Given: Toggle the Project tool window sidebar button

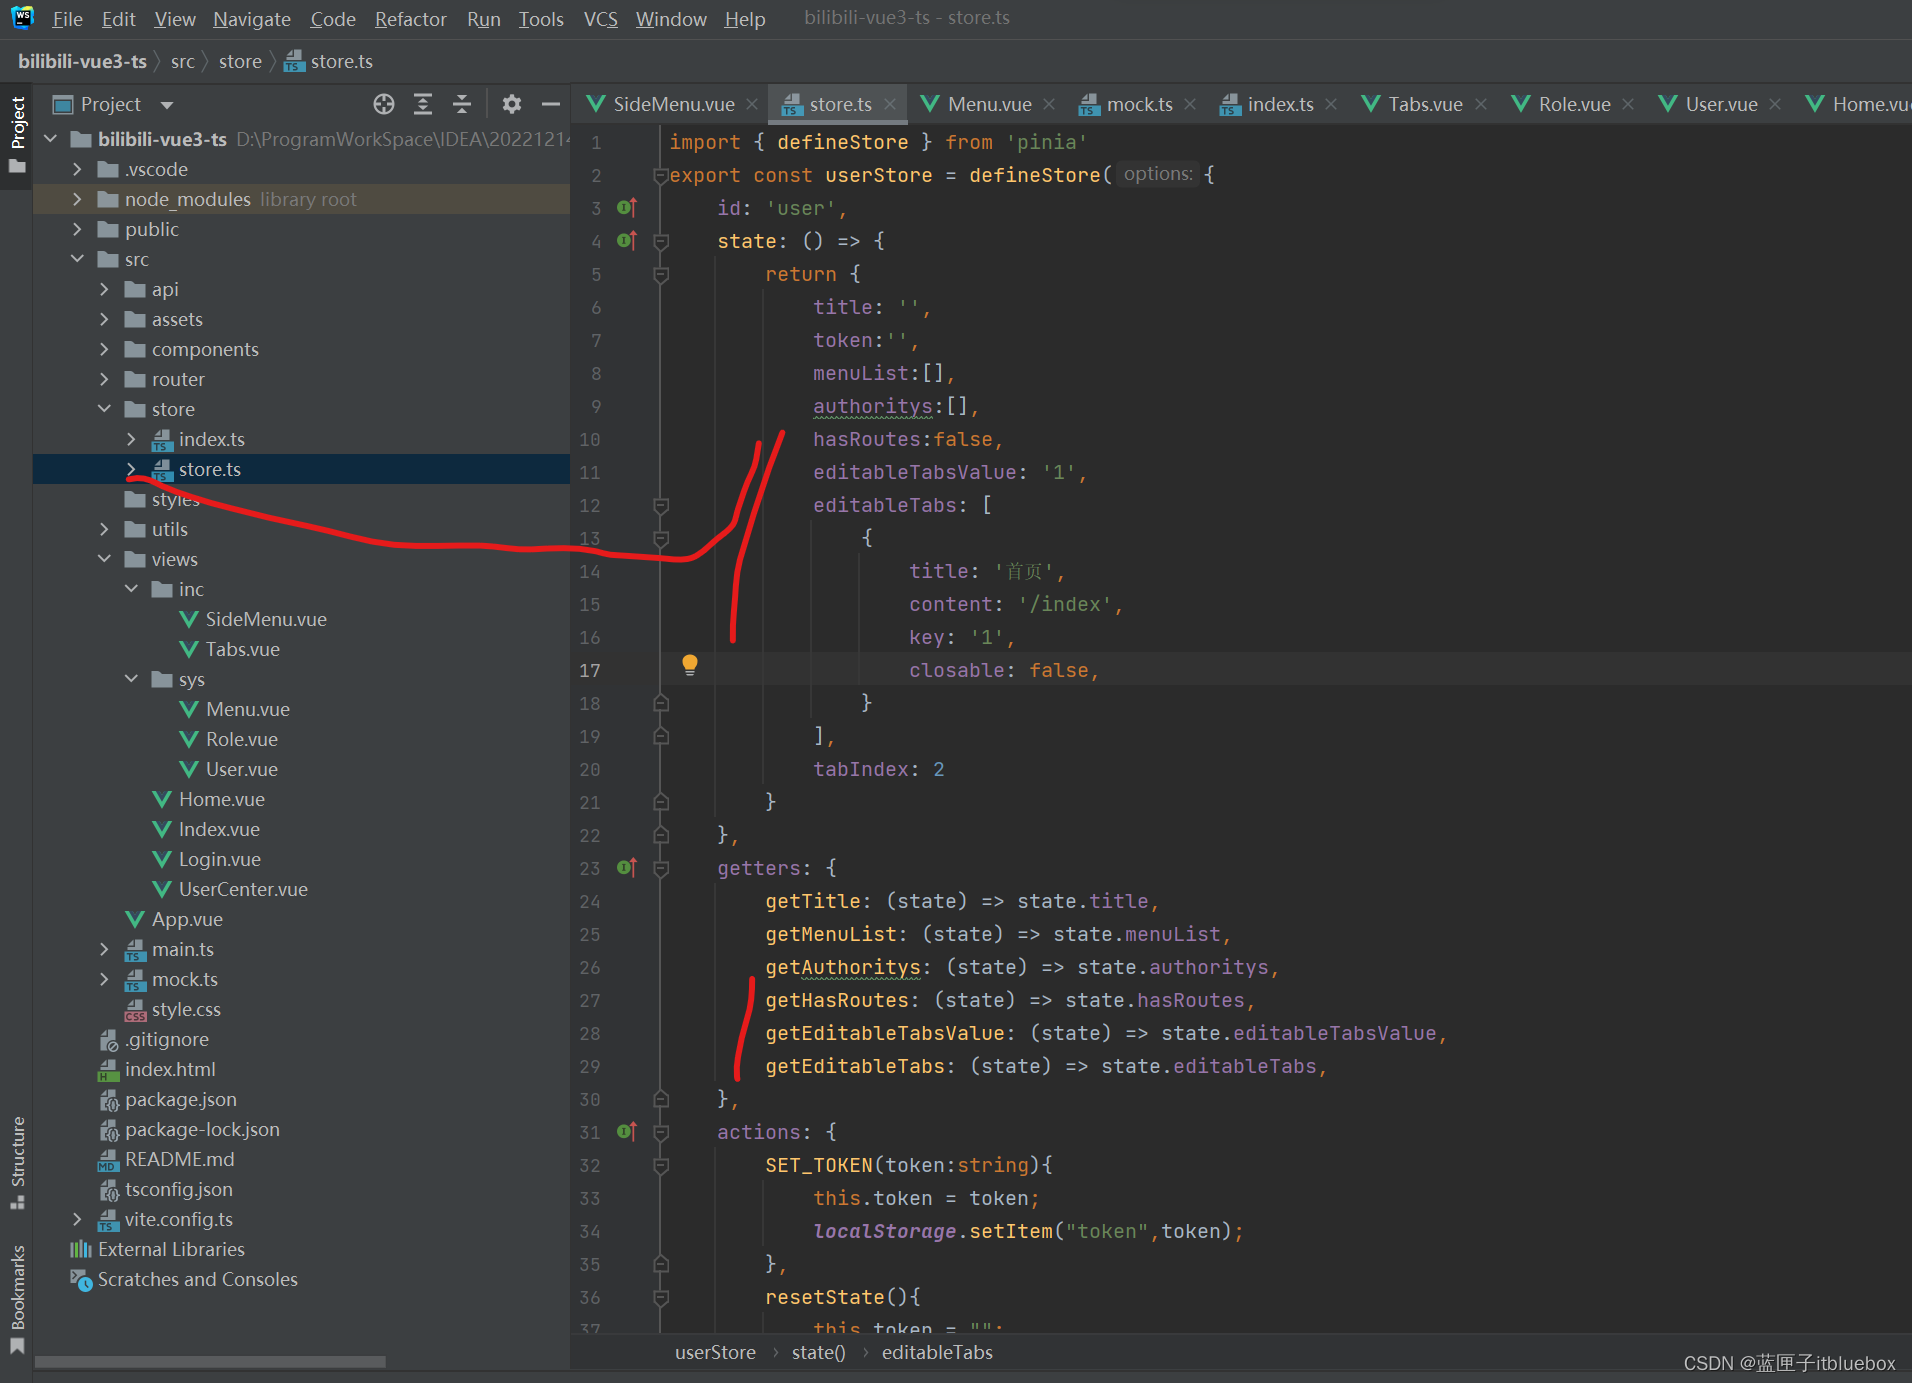Looking at the screenshot, I should (x=17, y=133).
